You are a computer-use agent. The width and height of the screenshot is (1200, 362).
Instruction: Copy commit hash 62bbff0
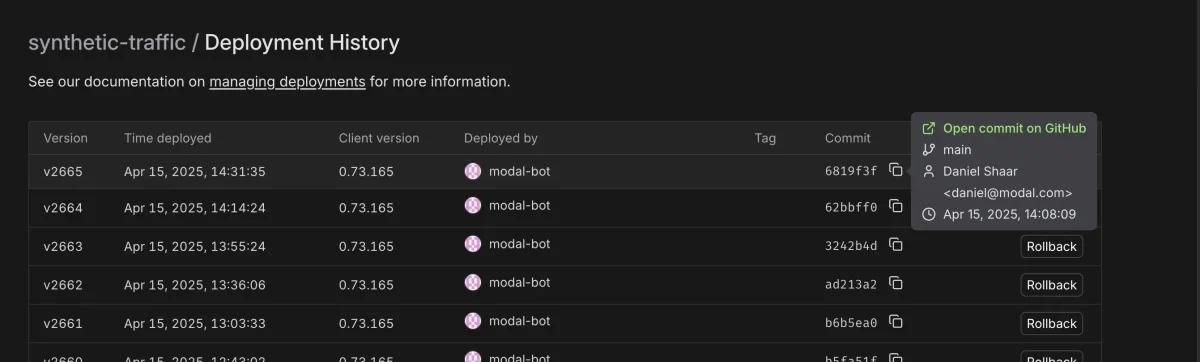point(896,207)
